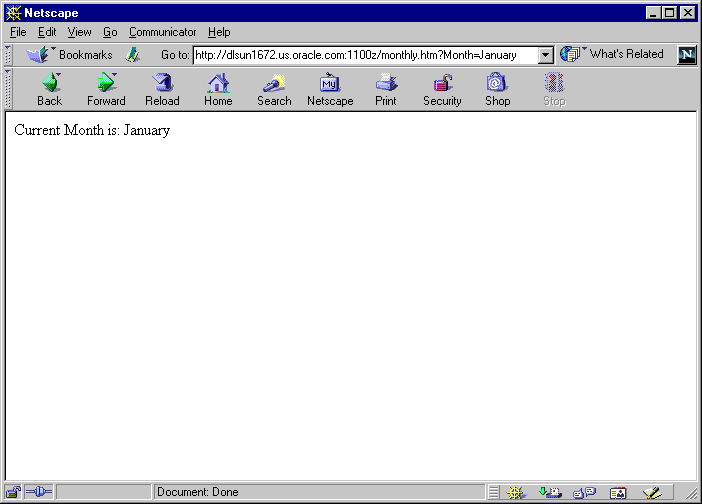
Task: Click the Netscape title bar icon
Action: (13, 13)
